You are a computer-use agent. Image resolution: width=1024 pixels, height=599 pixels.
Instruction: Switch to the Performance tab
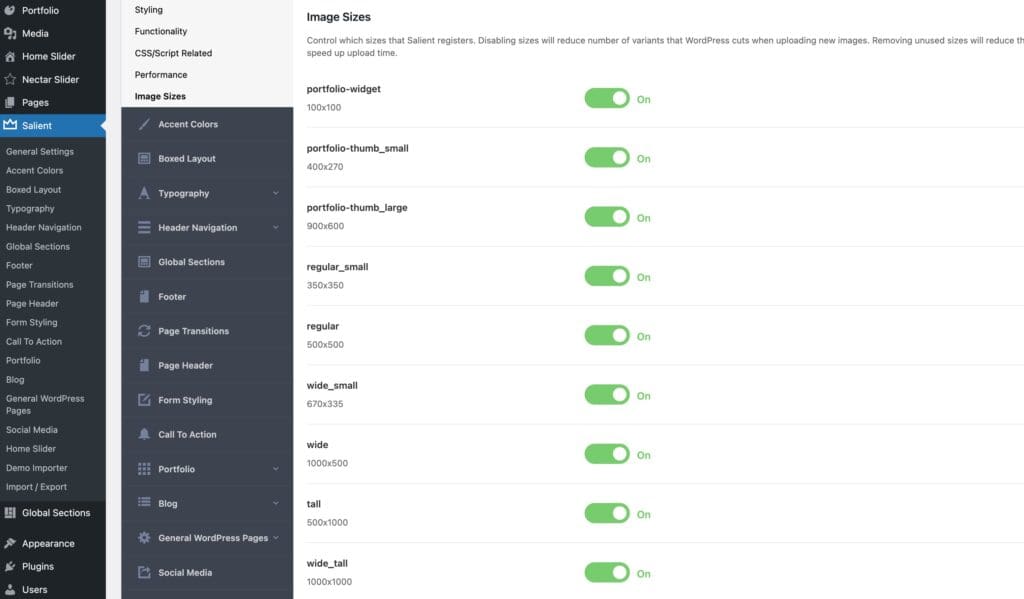(160, 74)
